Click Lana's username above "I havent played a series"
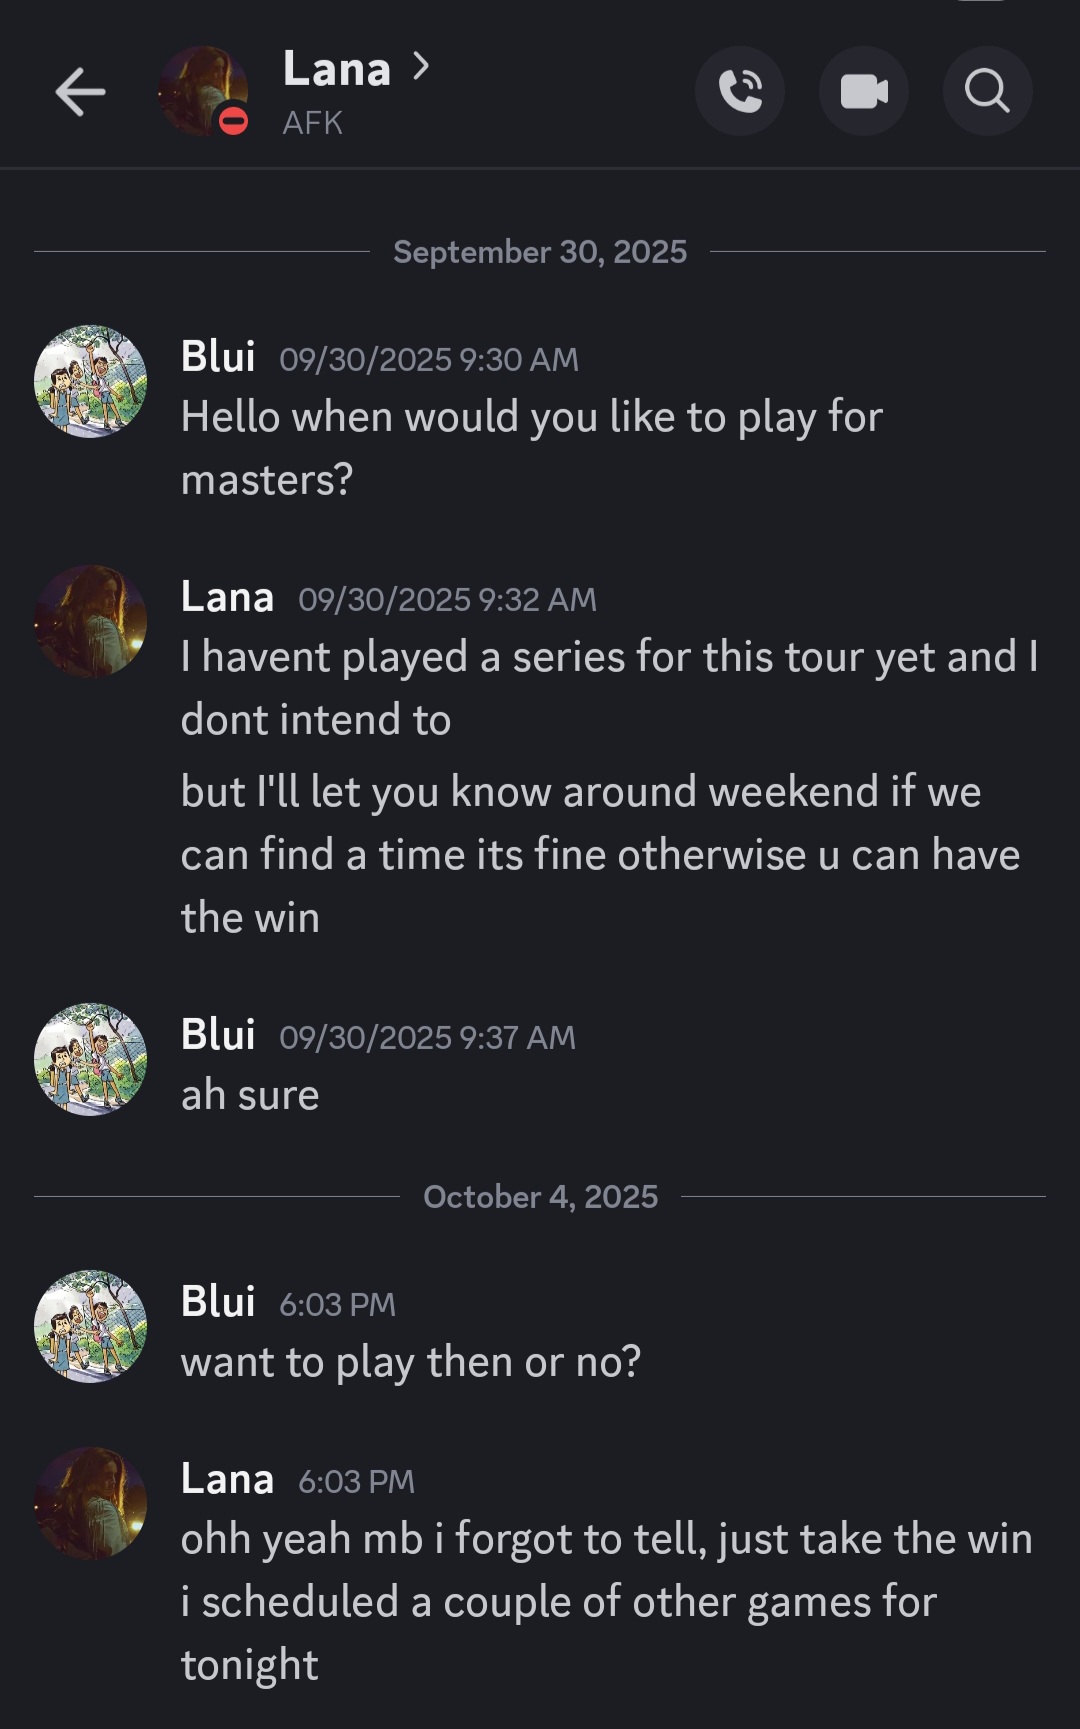The image size is (1080, 1729). [x=227, y=597]
